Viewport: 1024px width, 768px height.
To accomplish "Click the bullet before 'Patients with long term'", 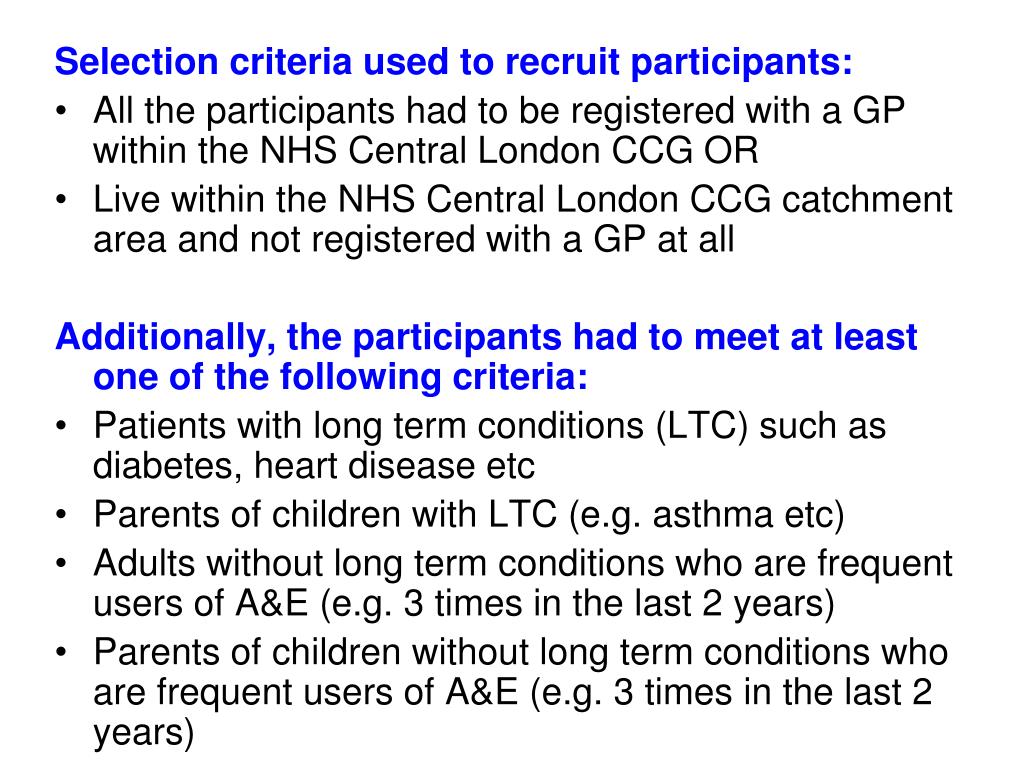I will coord(61,426).
